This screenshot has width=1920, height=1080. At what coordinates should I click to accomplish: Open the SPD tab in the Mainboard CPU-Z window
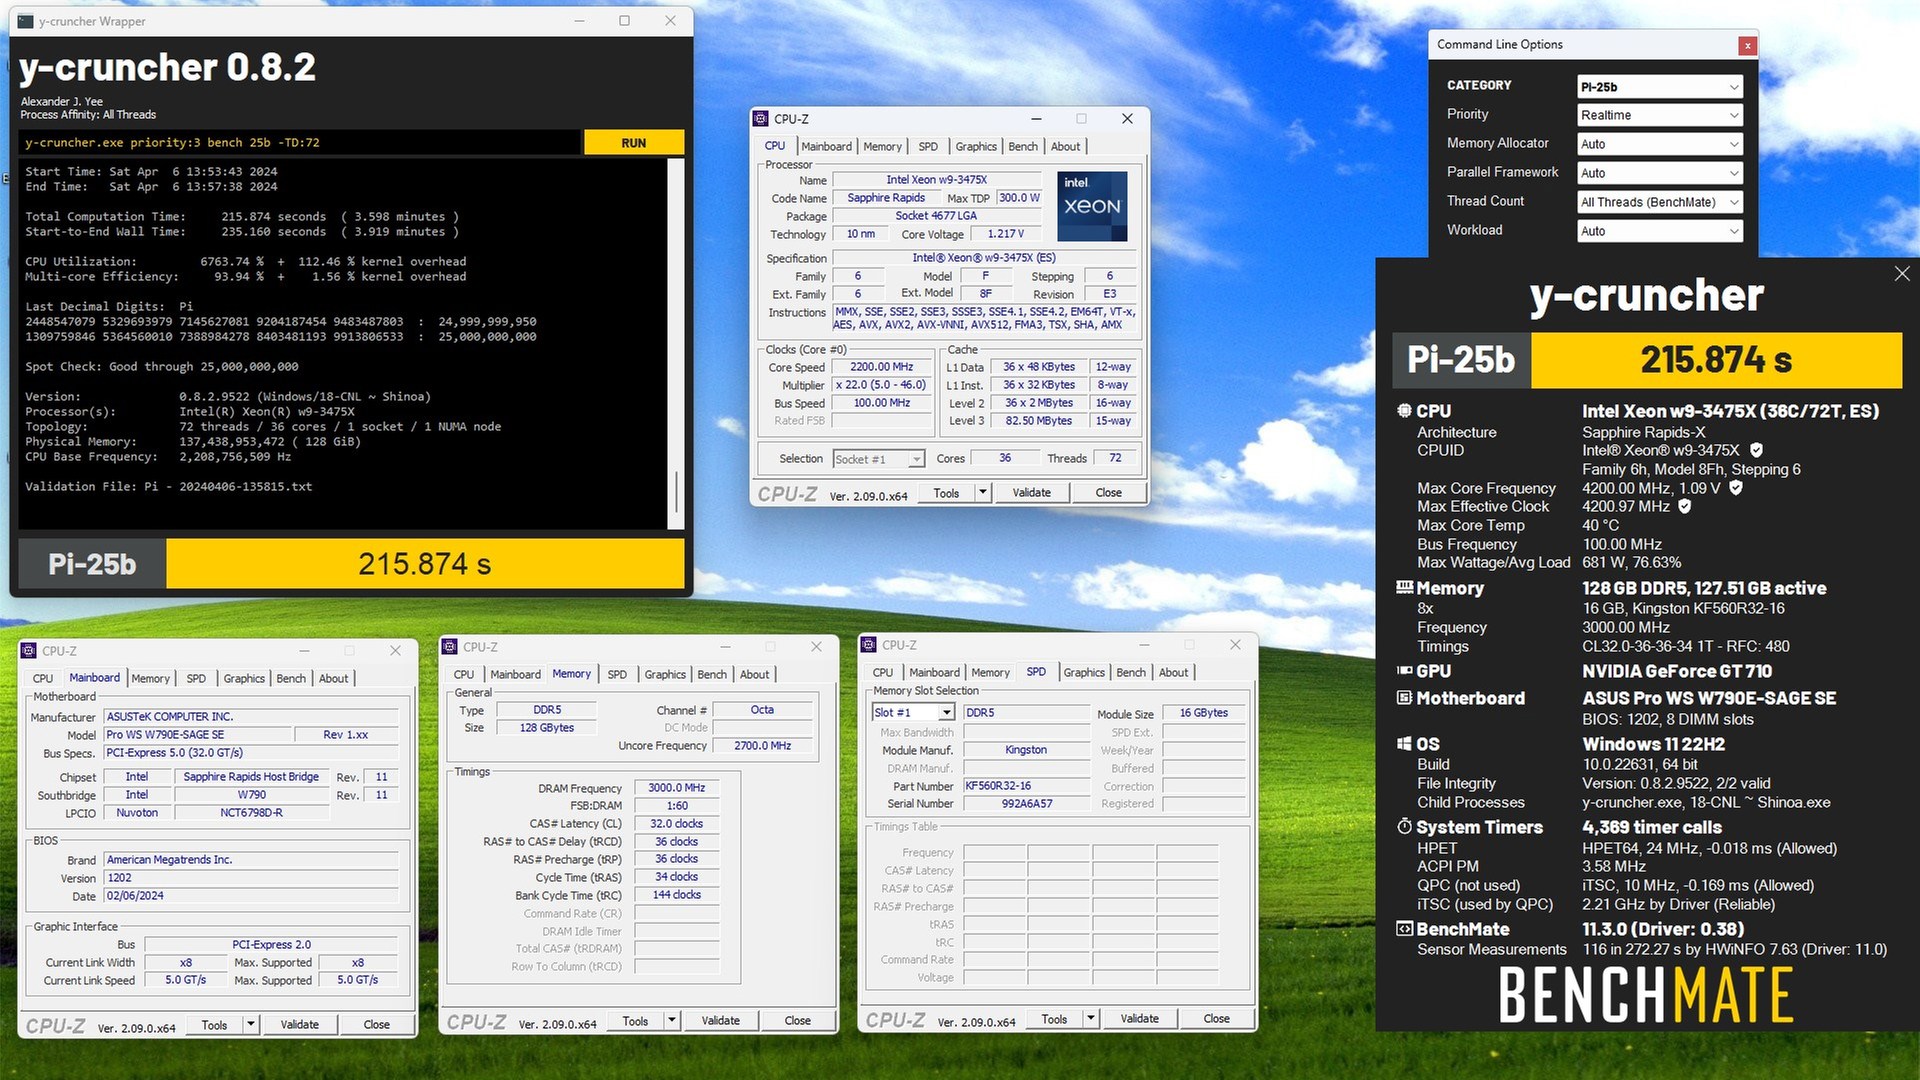(x=196, y=678)
